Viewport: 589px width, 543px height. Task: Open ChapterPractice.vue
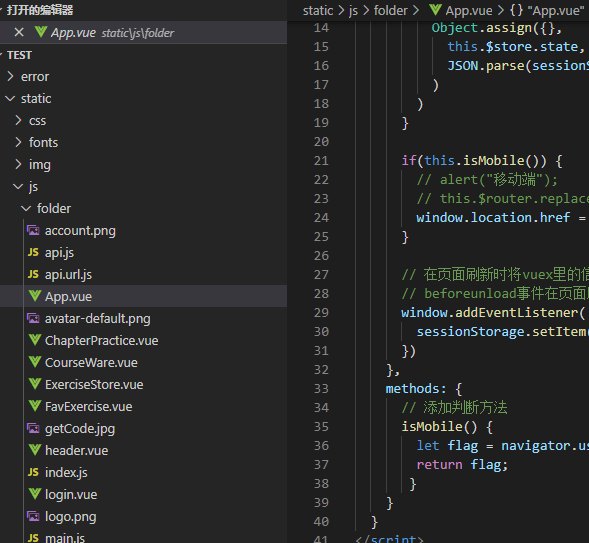[101, 341]
